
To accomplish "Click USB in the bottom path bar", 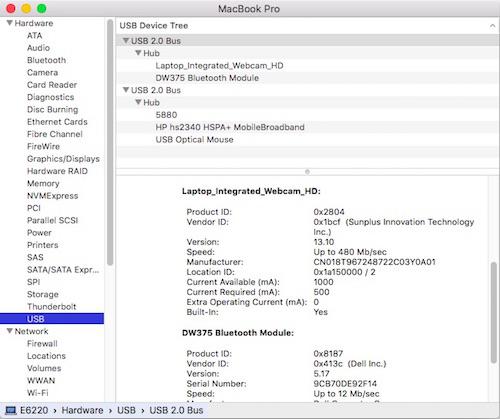I will point(126,410).
